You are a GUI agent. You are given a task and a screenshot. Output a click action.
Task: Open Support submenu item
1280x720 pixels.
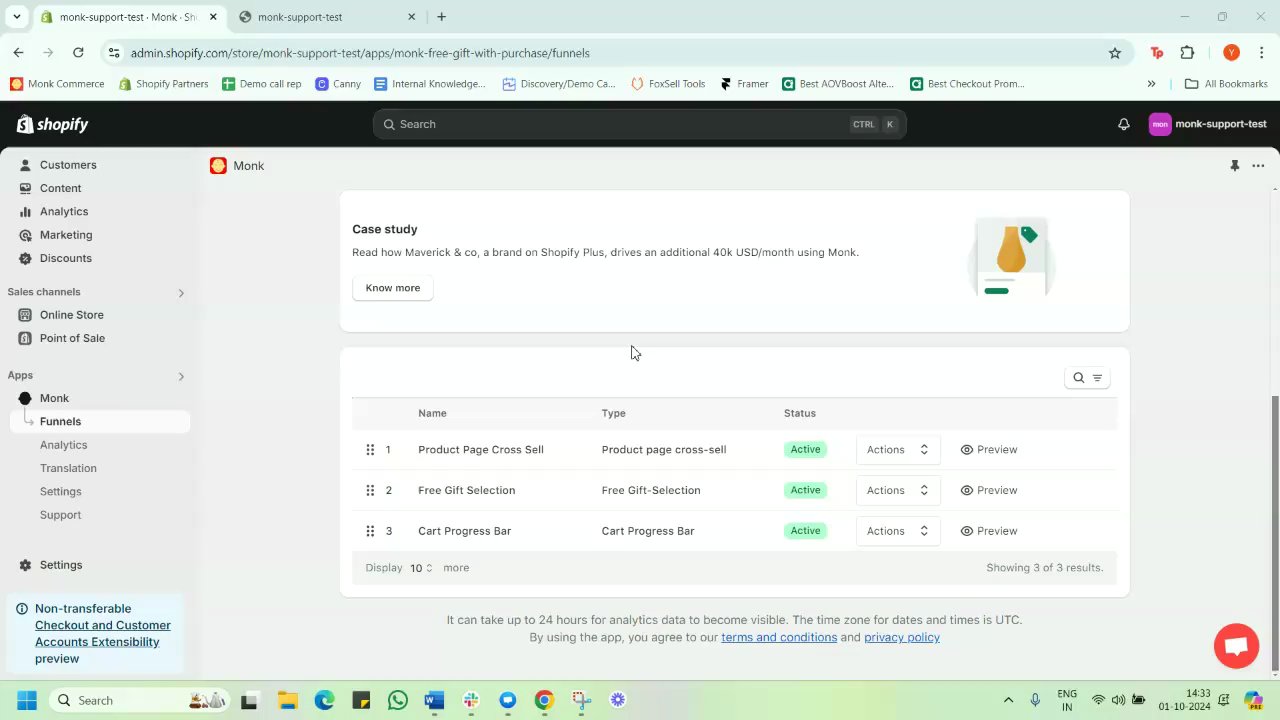pos(60,515)
